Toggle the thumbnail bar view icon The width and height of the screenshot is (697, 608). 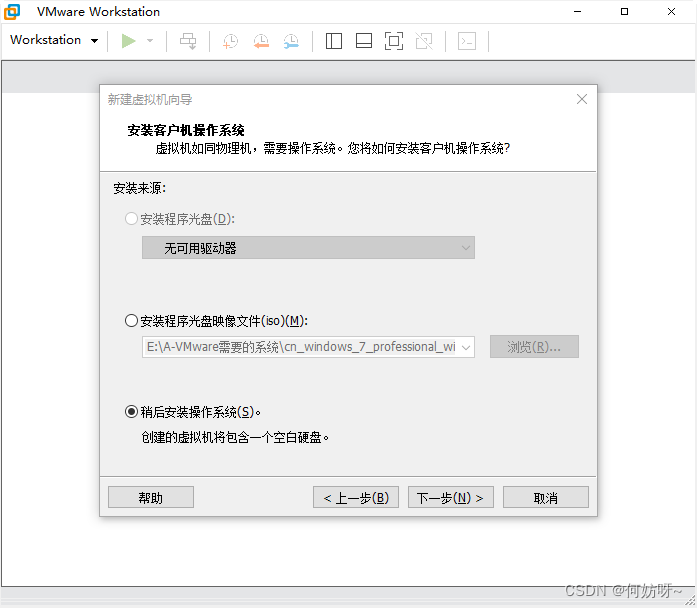pos(364,41)
